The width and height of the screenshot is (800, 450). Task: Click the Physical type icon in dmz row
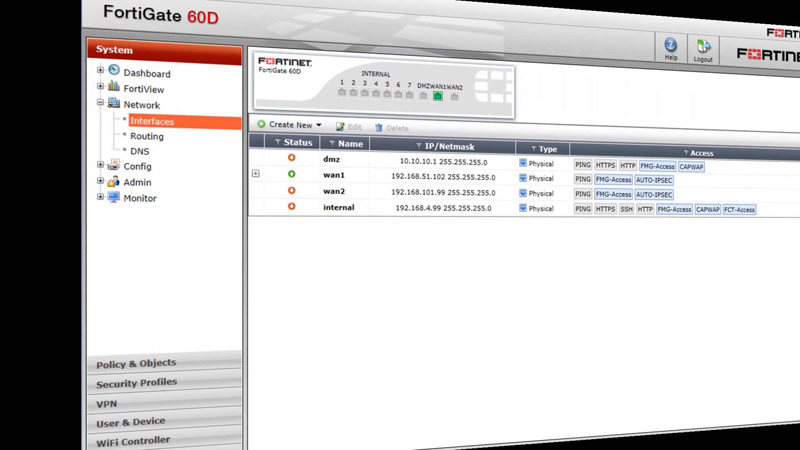(523, 163)
